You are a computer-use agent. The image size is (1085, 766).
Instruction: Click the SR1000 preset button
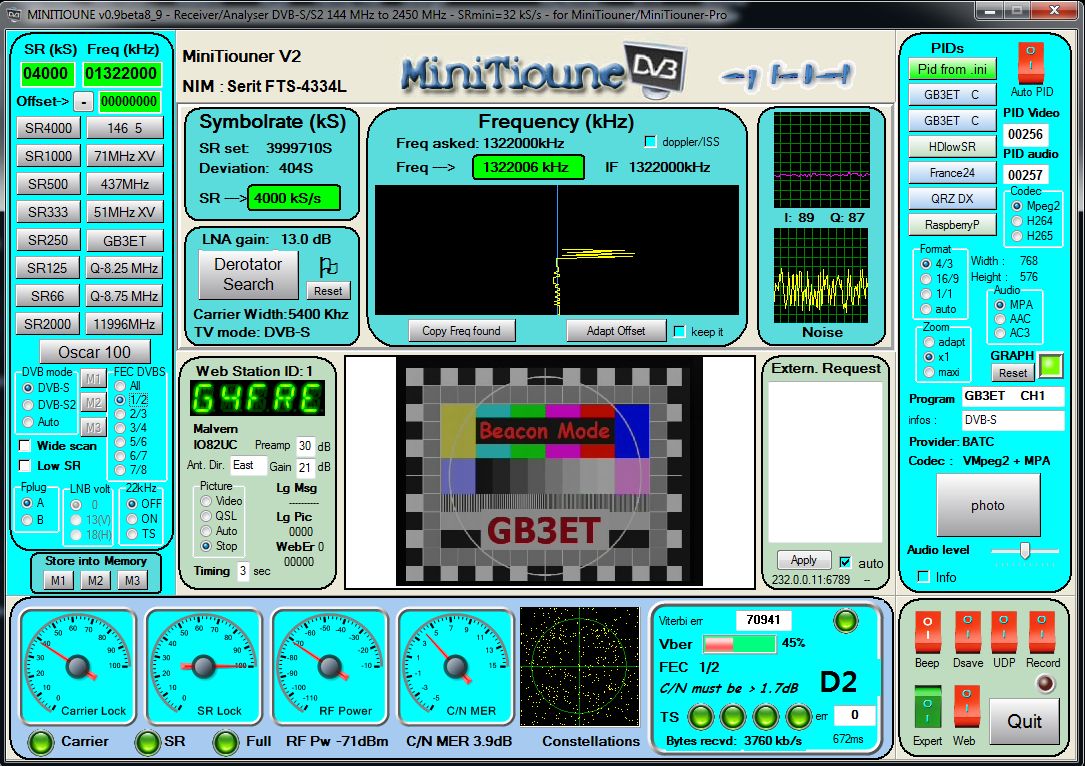pos(48,156)
